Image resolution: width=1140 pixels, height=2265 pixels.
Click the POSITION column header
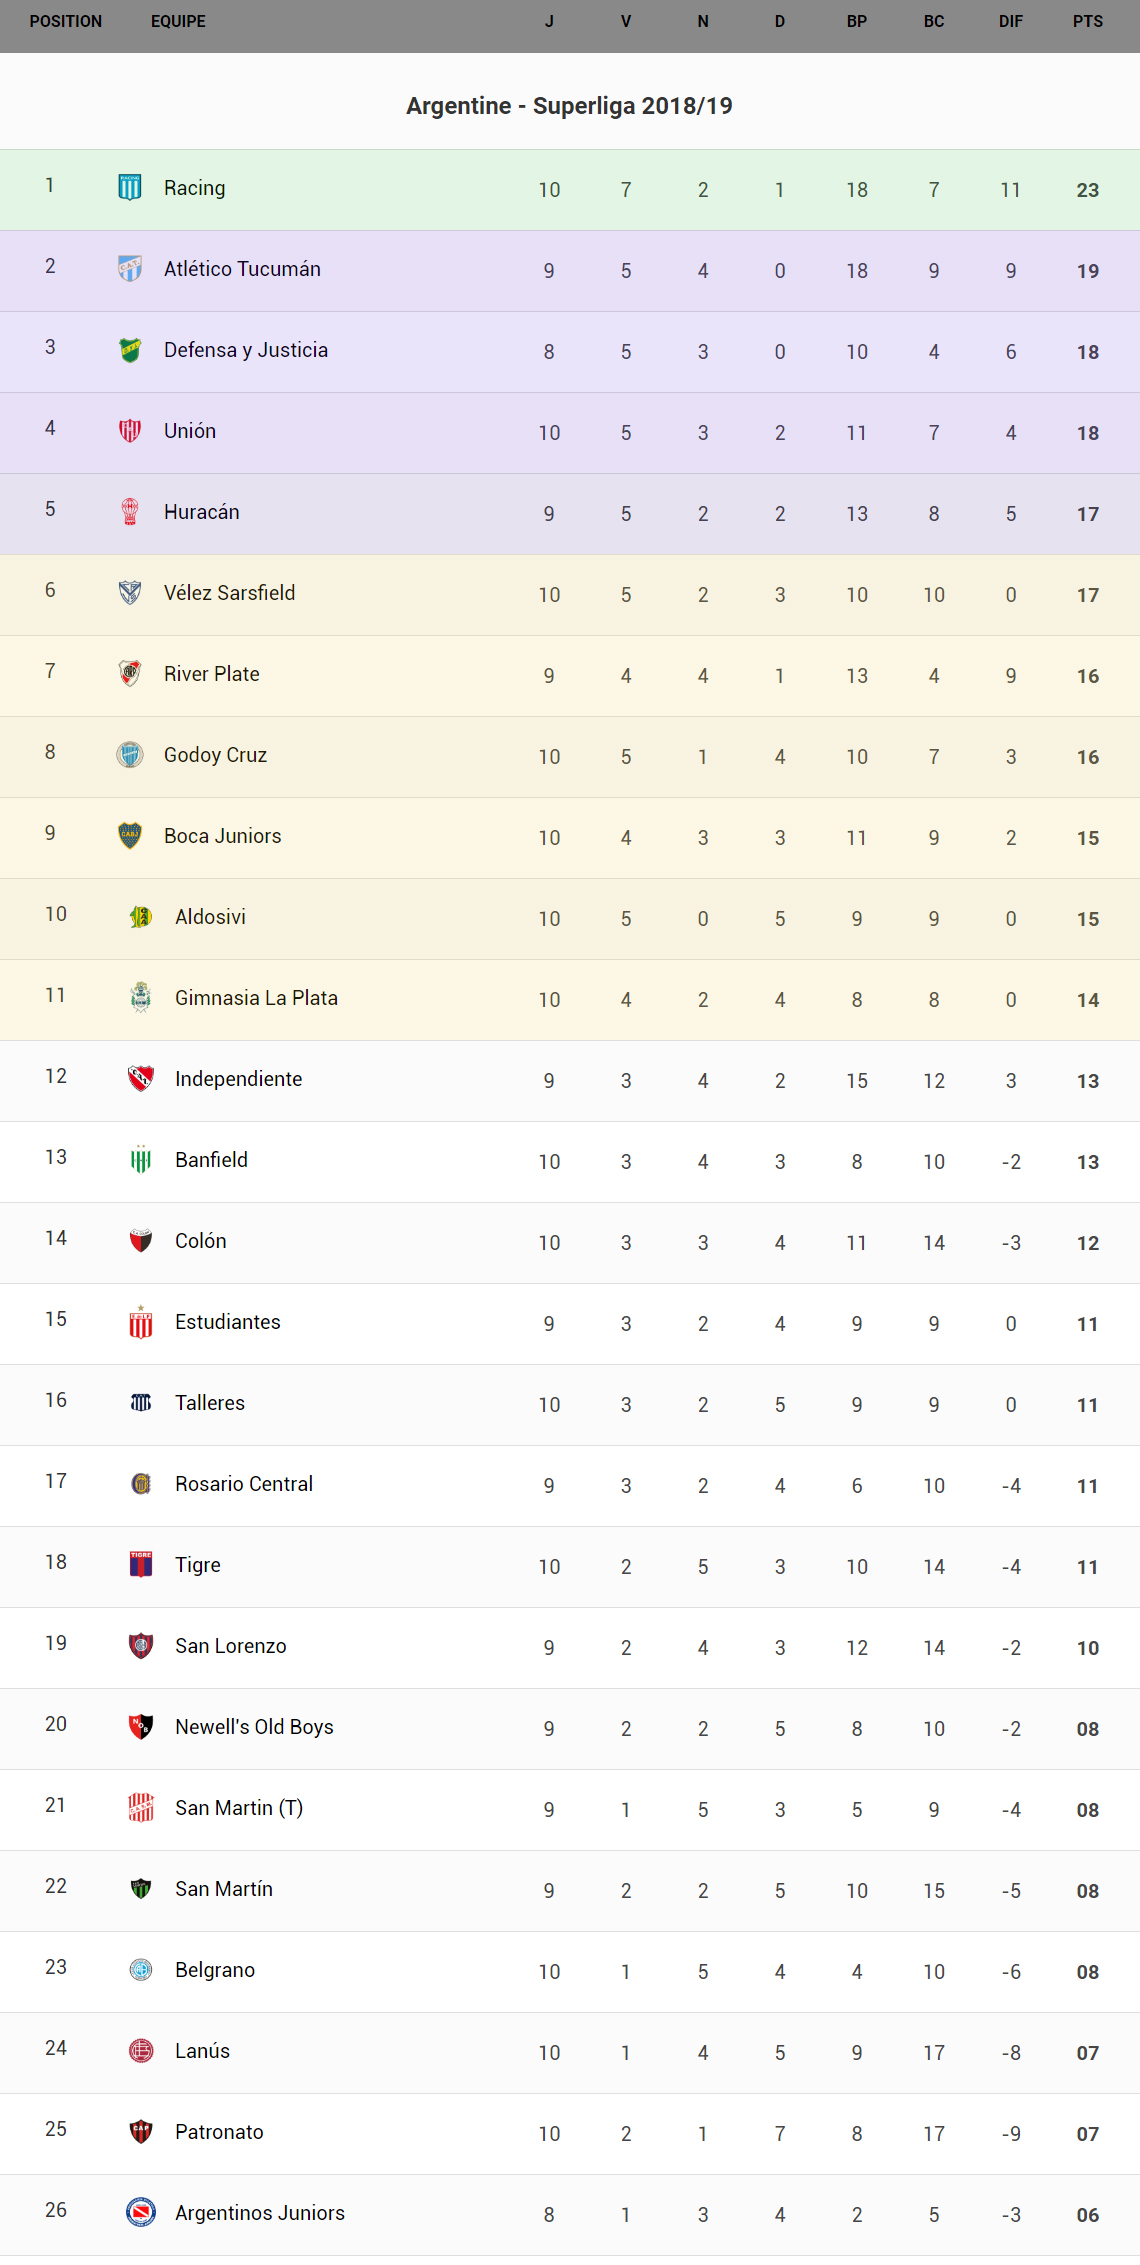point(66,21)
